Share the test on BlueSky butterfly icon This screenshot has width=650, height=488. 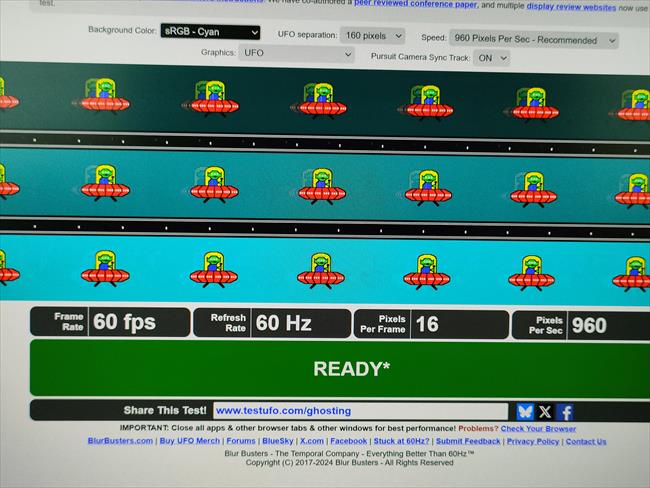pos(525,412)
